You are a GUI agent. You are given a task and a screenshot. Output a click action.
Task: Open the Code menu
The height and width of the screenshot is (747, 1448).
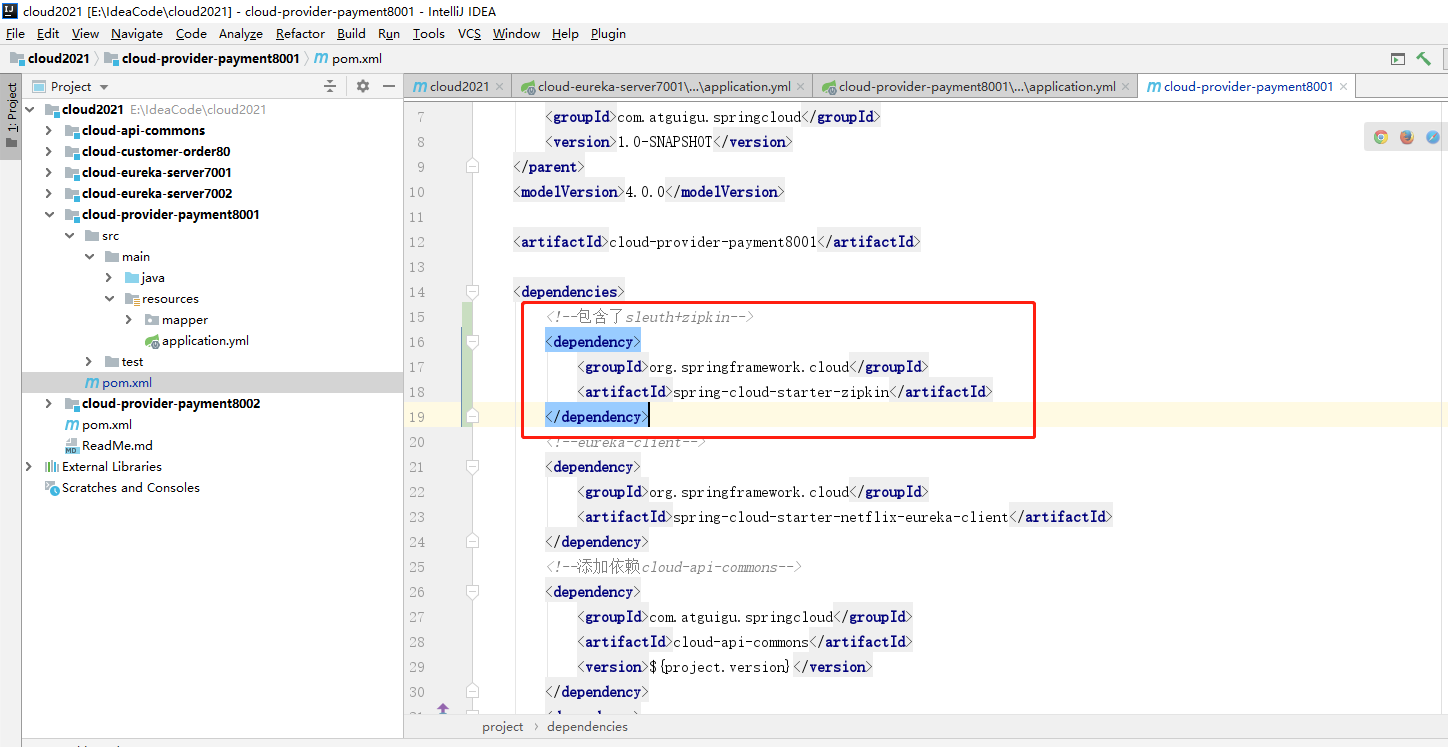point(191,33)
